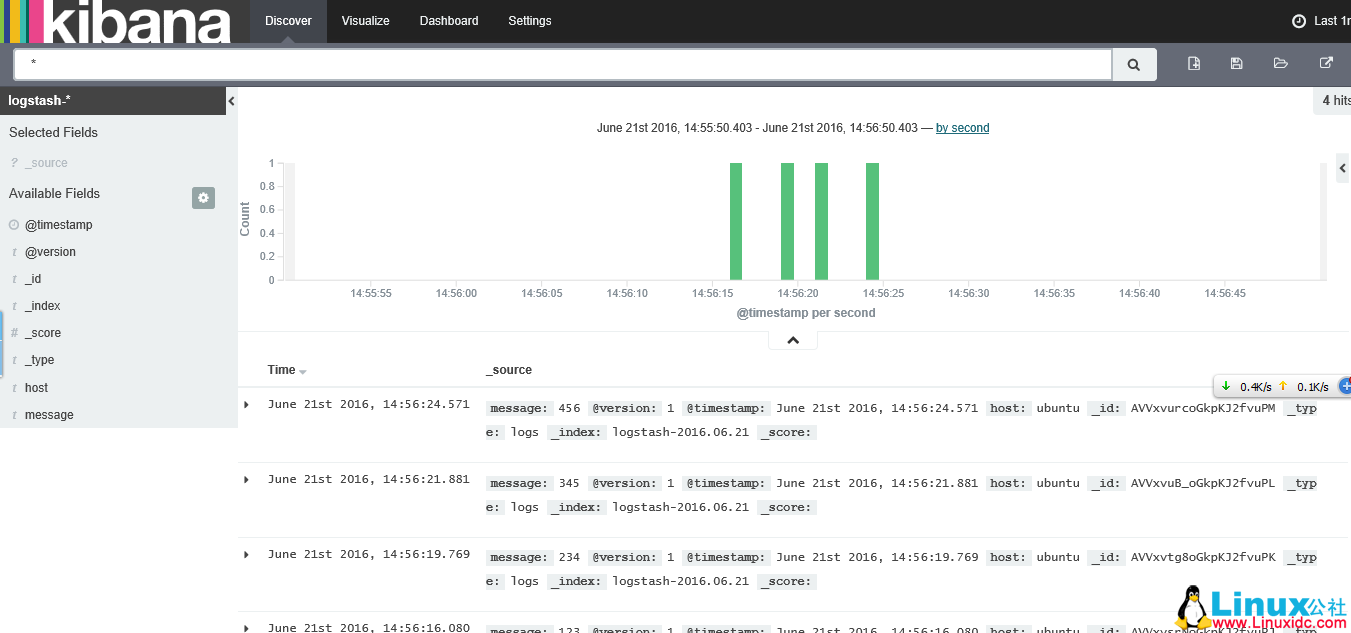Open the Available Fields settings gear

click(x=203, y=197)
